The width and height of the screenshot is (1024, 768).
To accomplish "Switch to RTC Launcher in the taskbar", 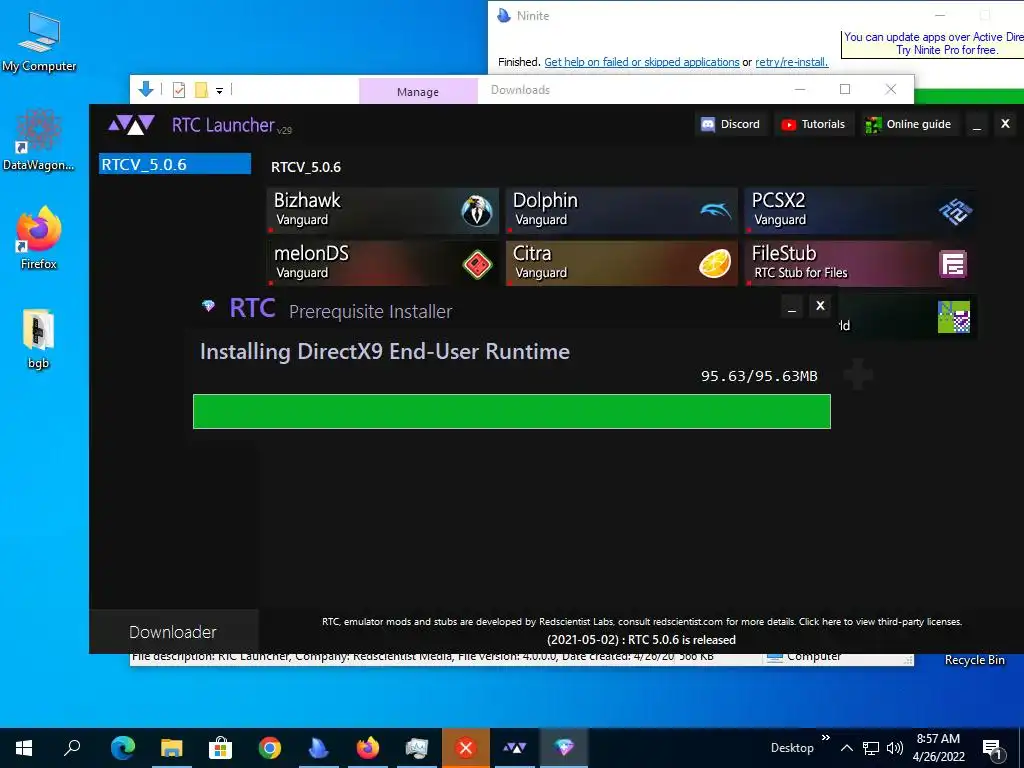I will click(x=515, y=748).
